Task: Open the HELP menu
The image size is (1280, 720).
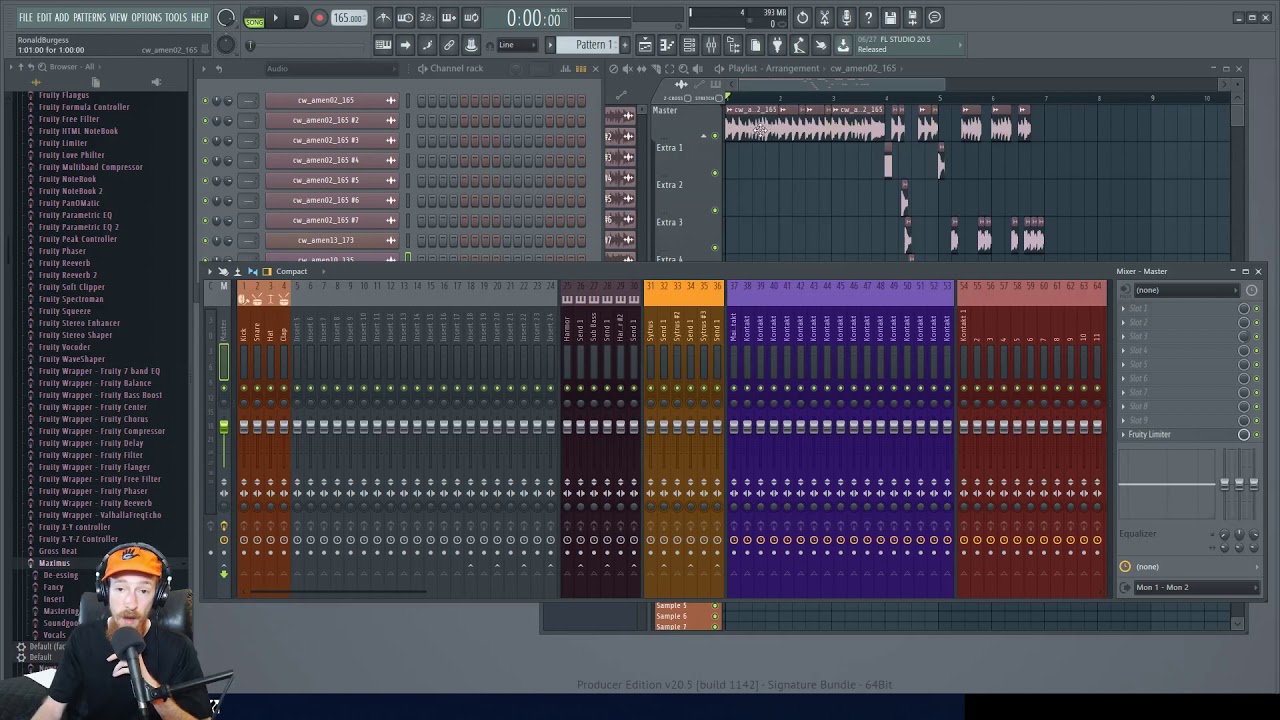Action: point(199,18)
